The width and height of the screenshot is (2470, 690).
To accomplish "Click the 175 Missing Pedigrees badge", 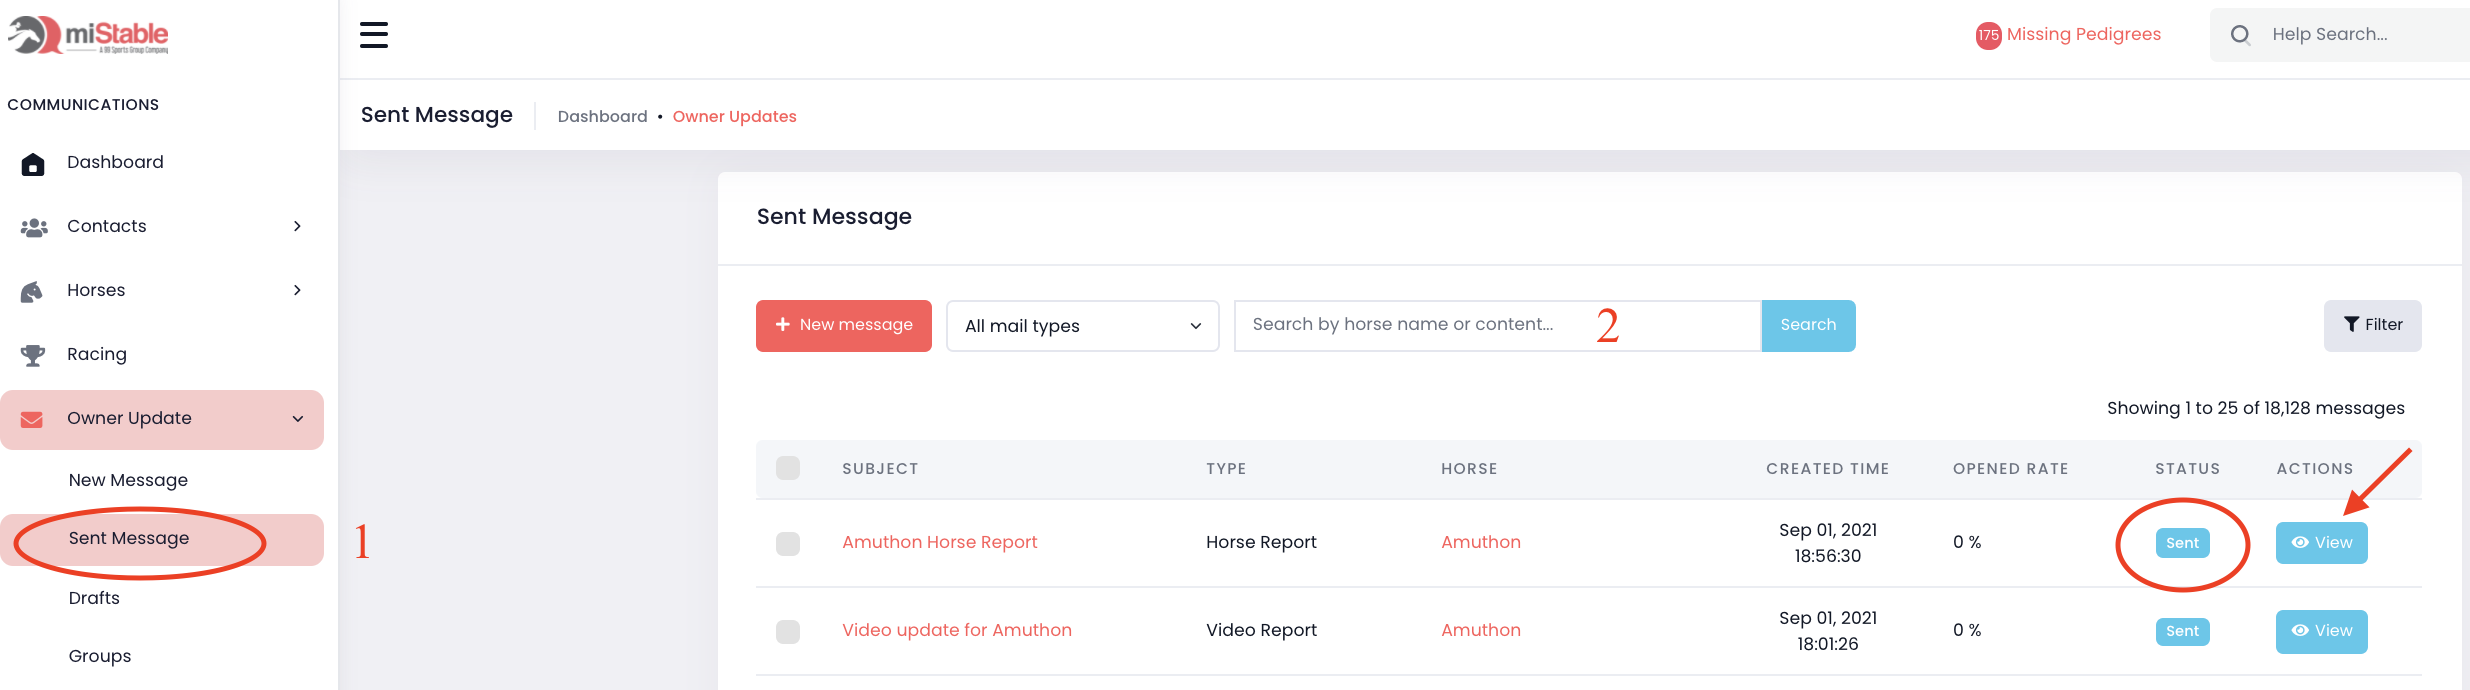I will pyautogui.click(x=1988, y=36).
